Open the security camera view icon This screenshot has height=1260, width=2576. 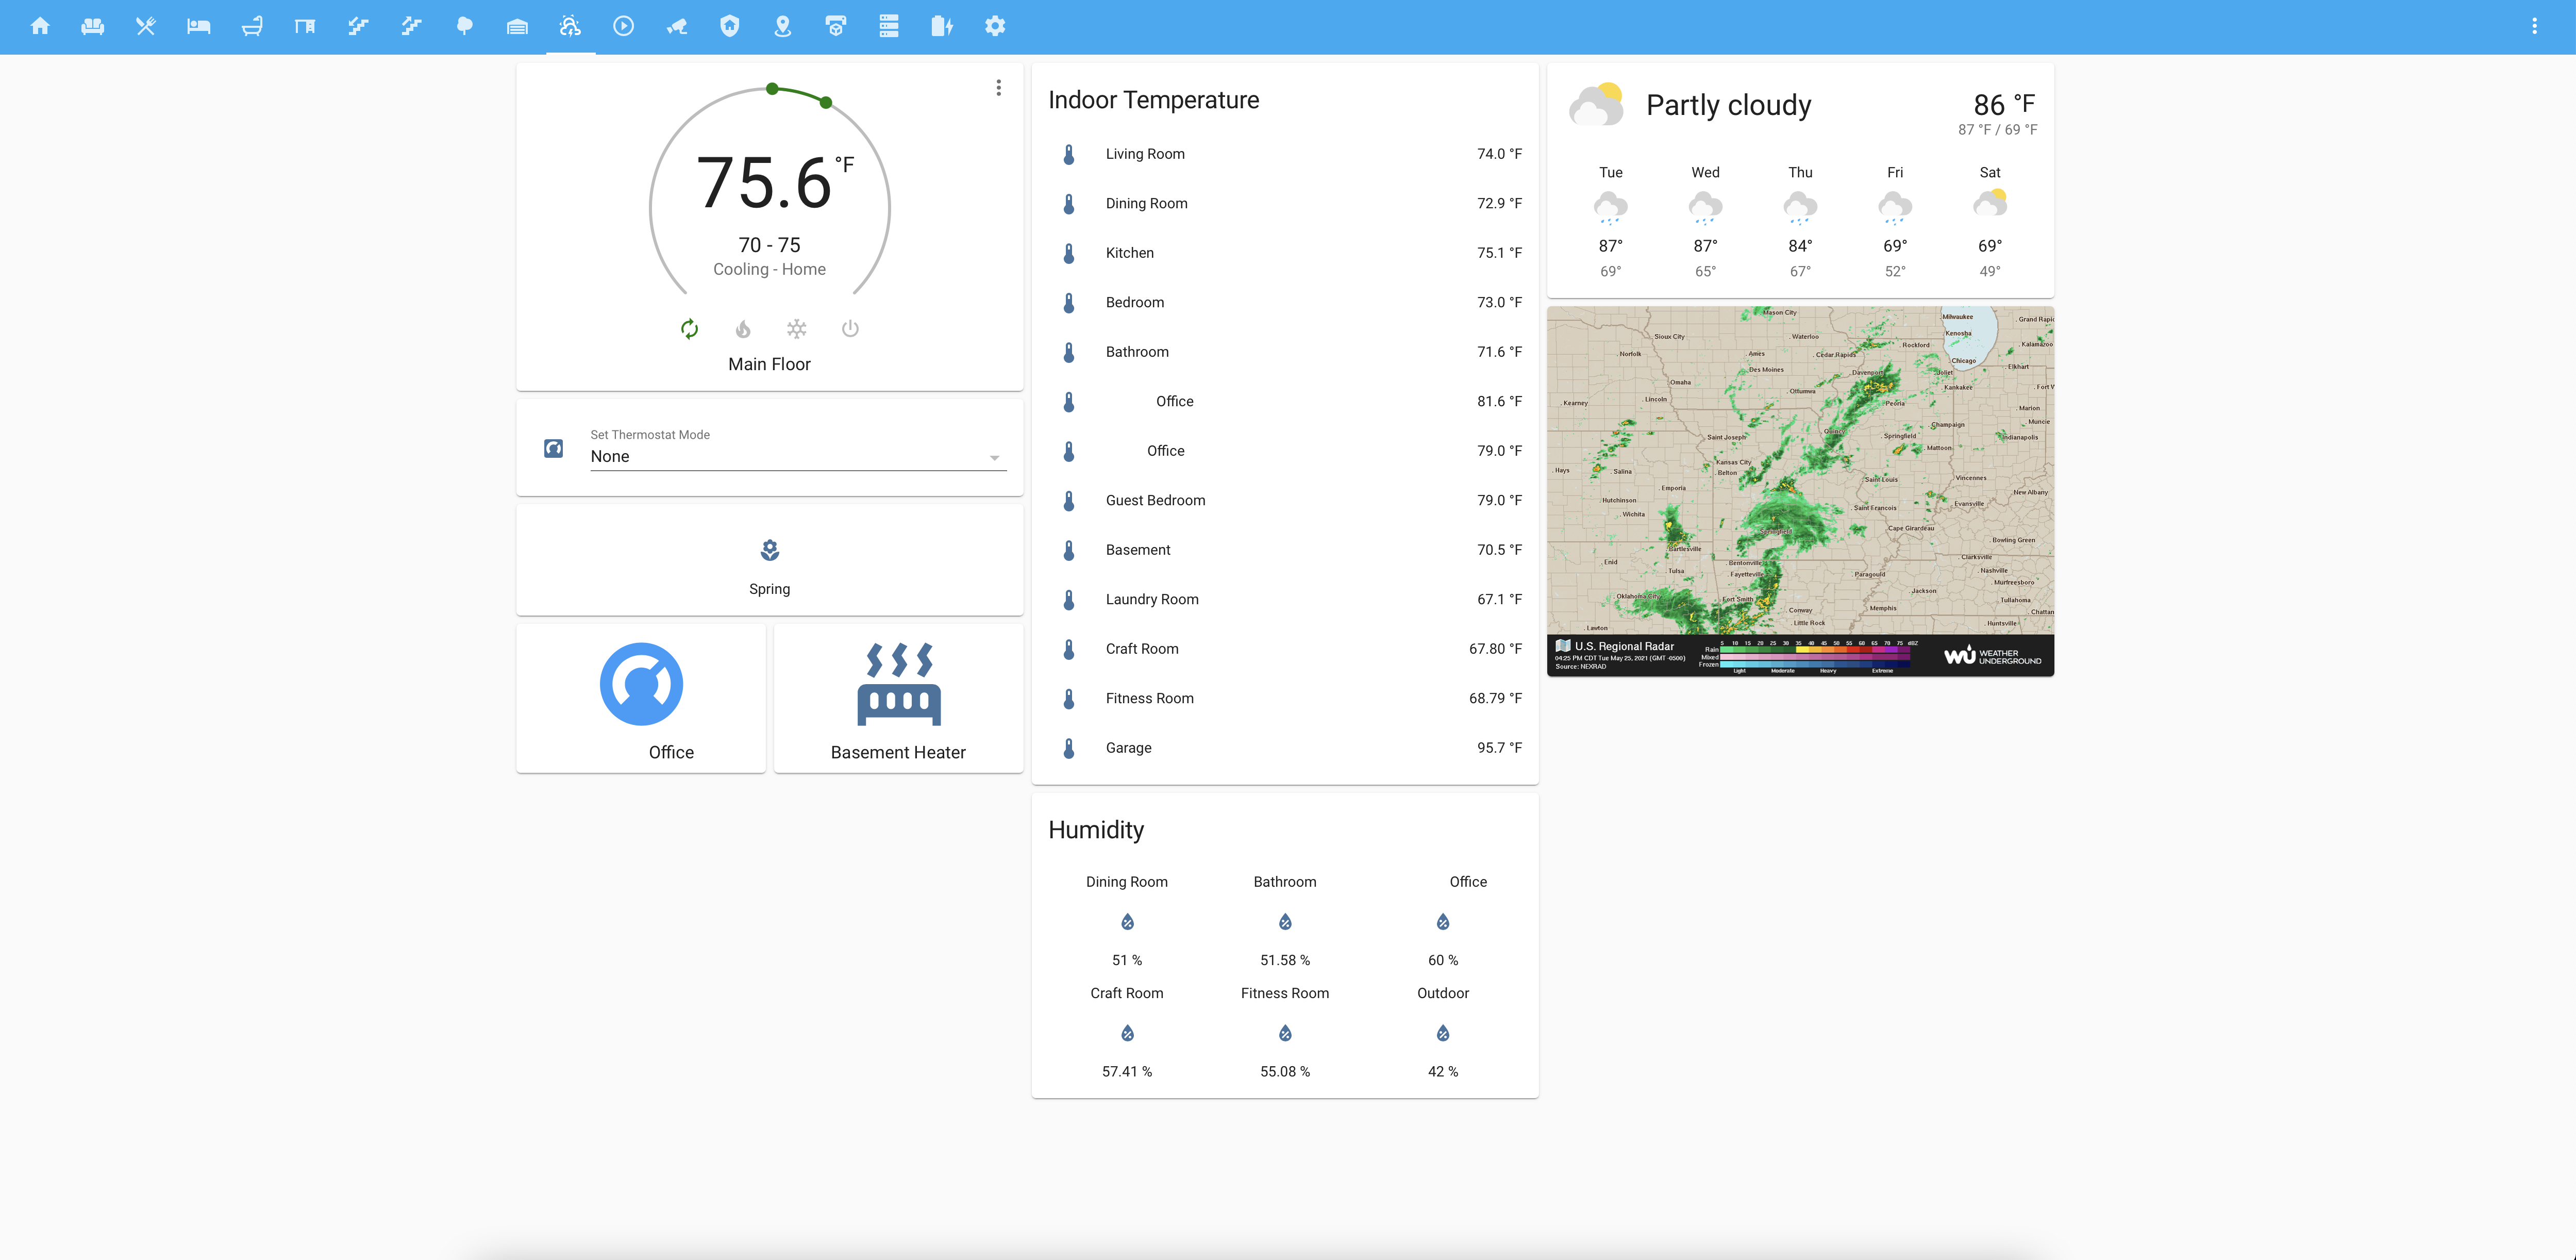pyautogui.click(x=677, y=26)
